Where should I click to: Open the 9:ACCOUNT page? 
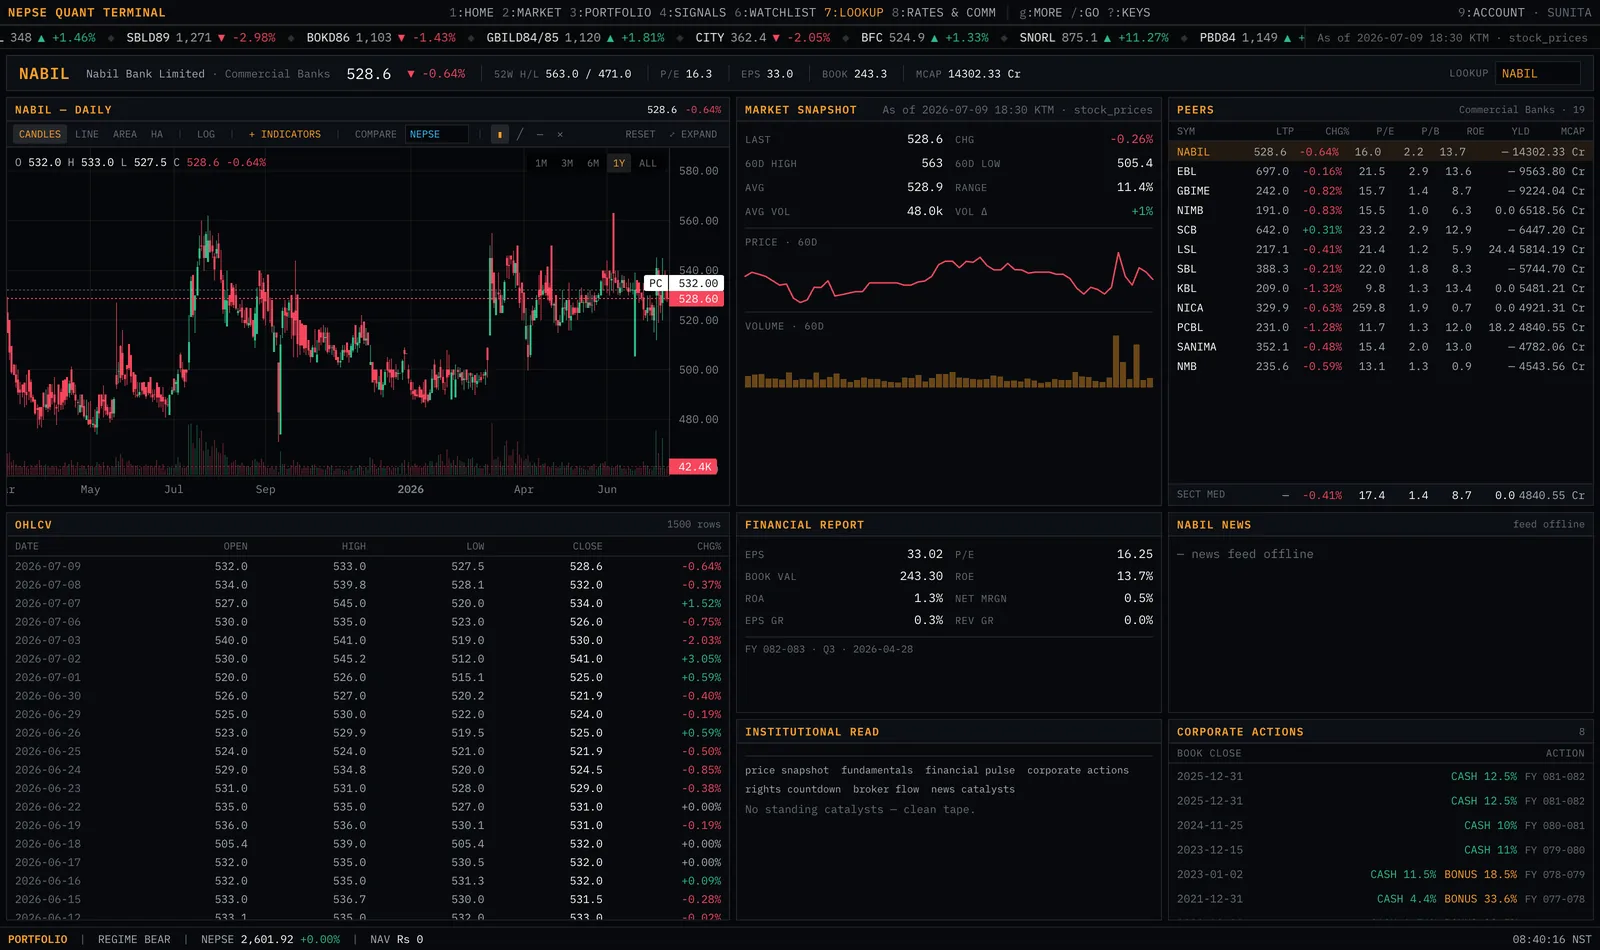pos(1491,13)
